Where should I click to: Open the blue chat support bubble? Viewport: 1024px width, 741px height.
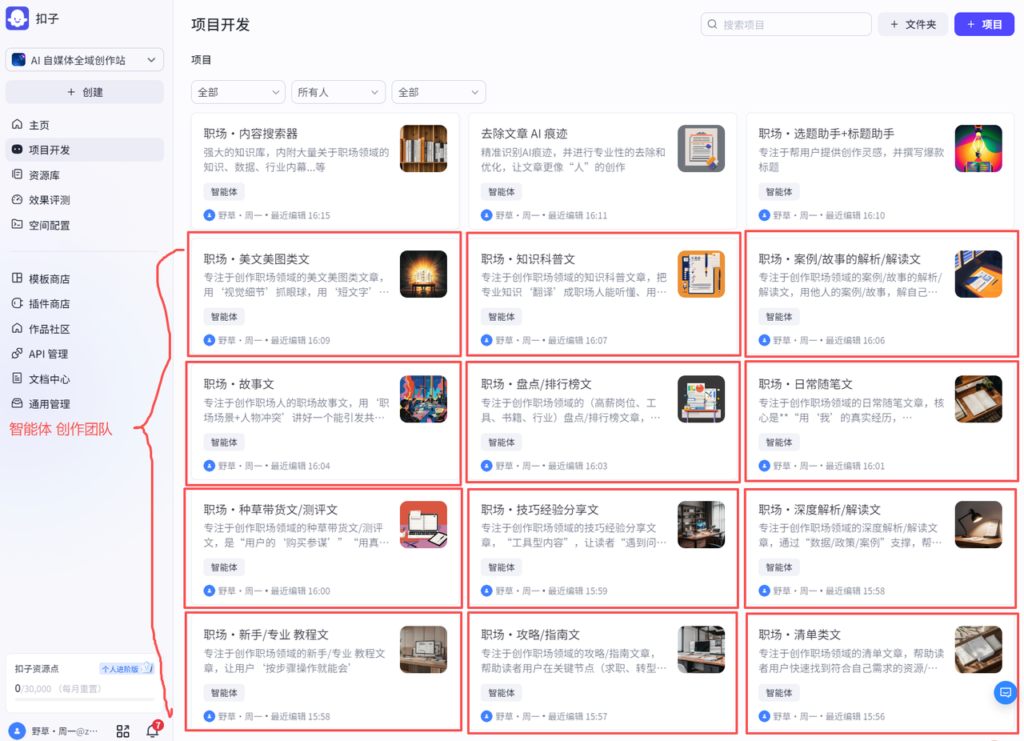[x=1003, y=692]
